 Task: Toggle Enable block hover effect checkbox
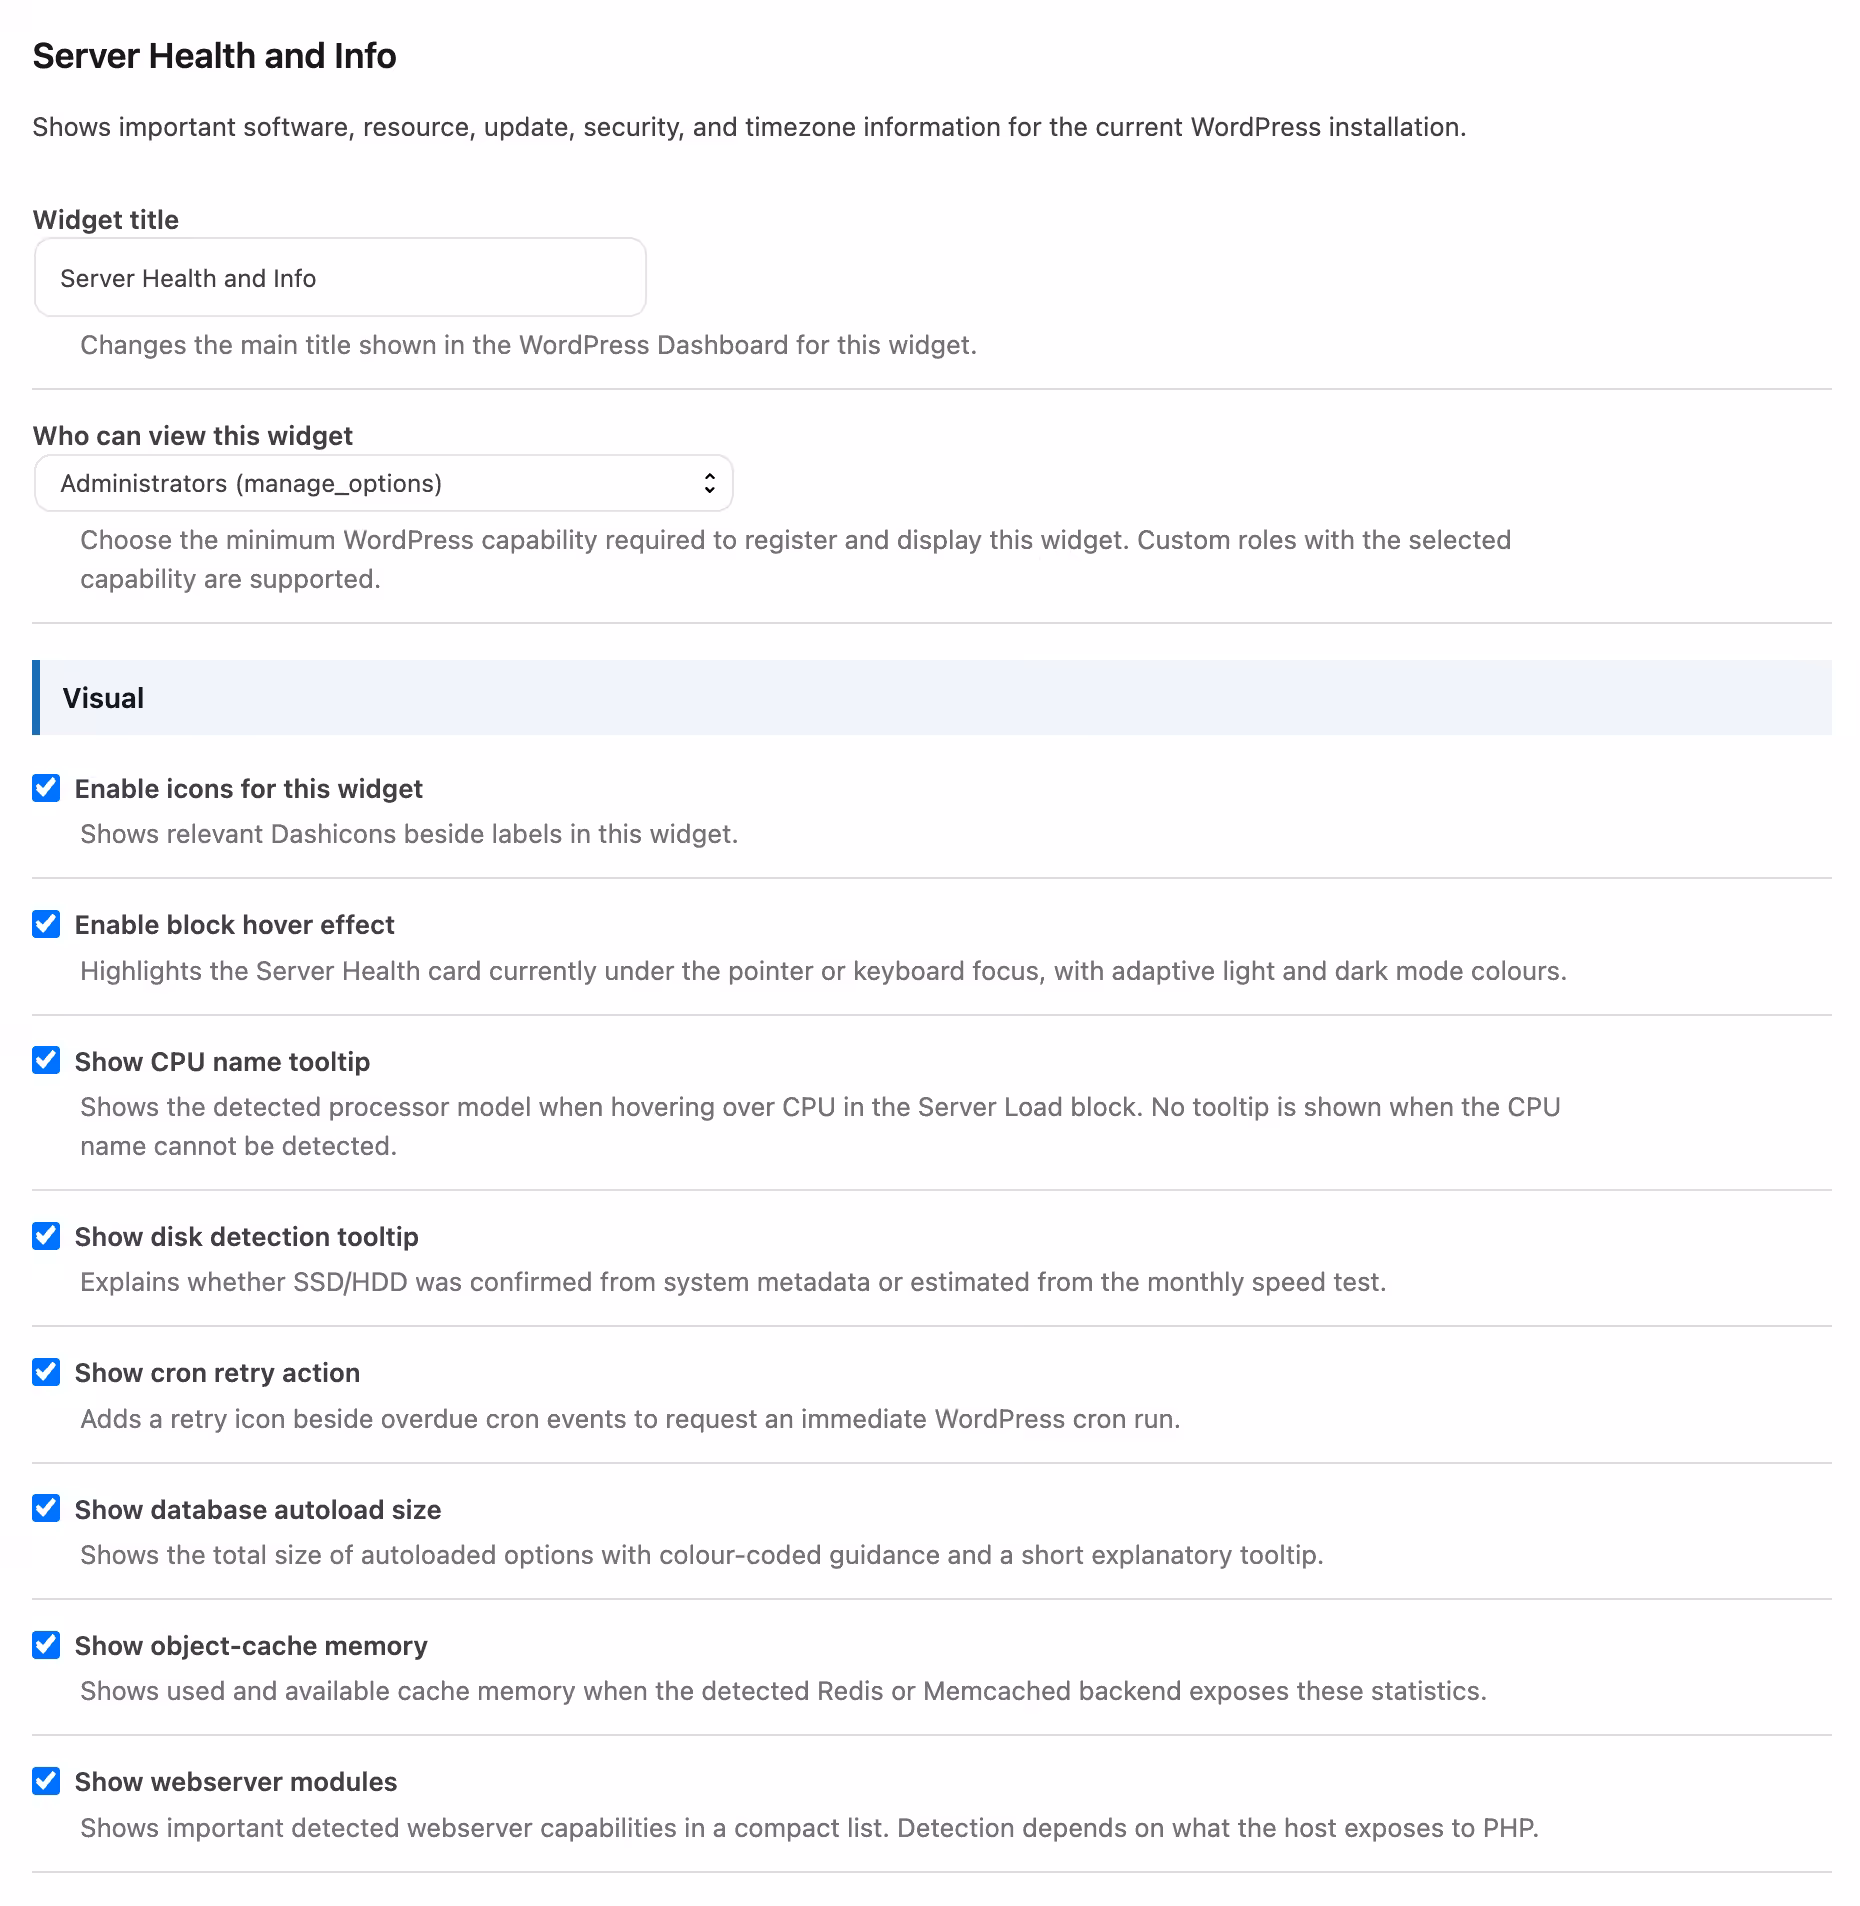(46, 924)
